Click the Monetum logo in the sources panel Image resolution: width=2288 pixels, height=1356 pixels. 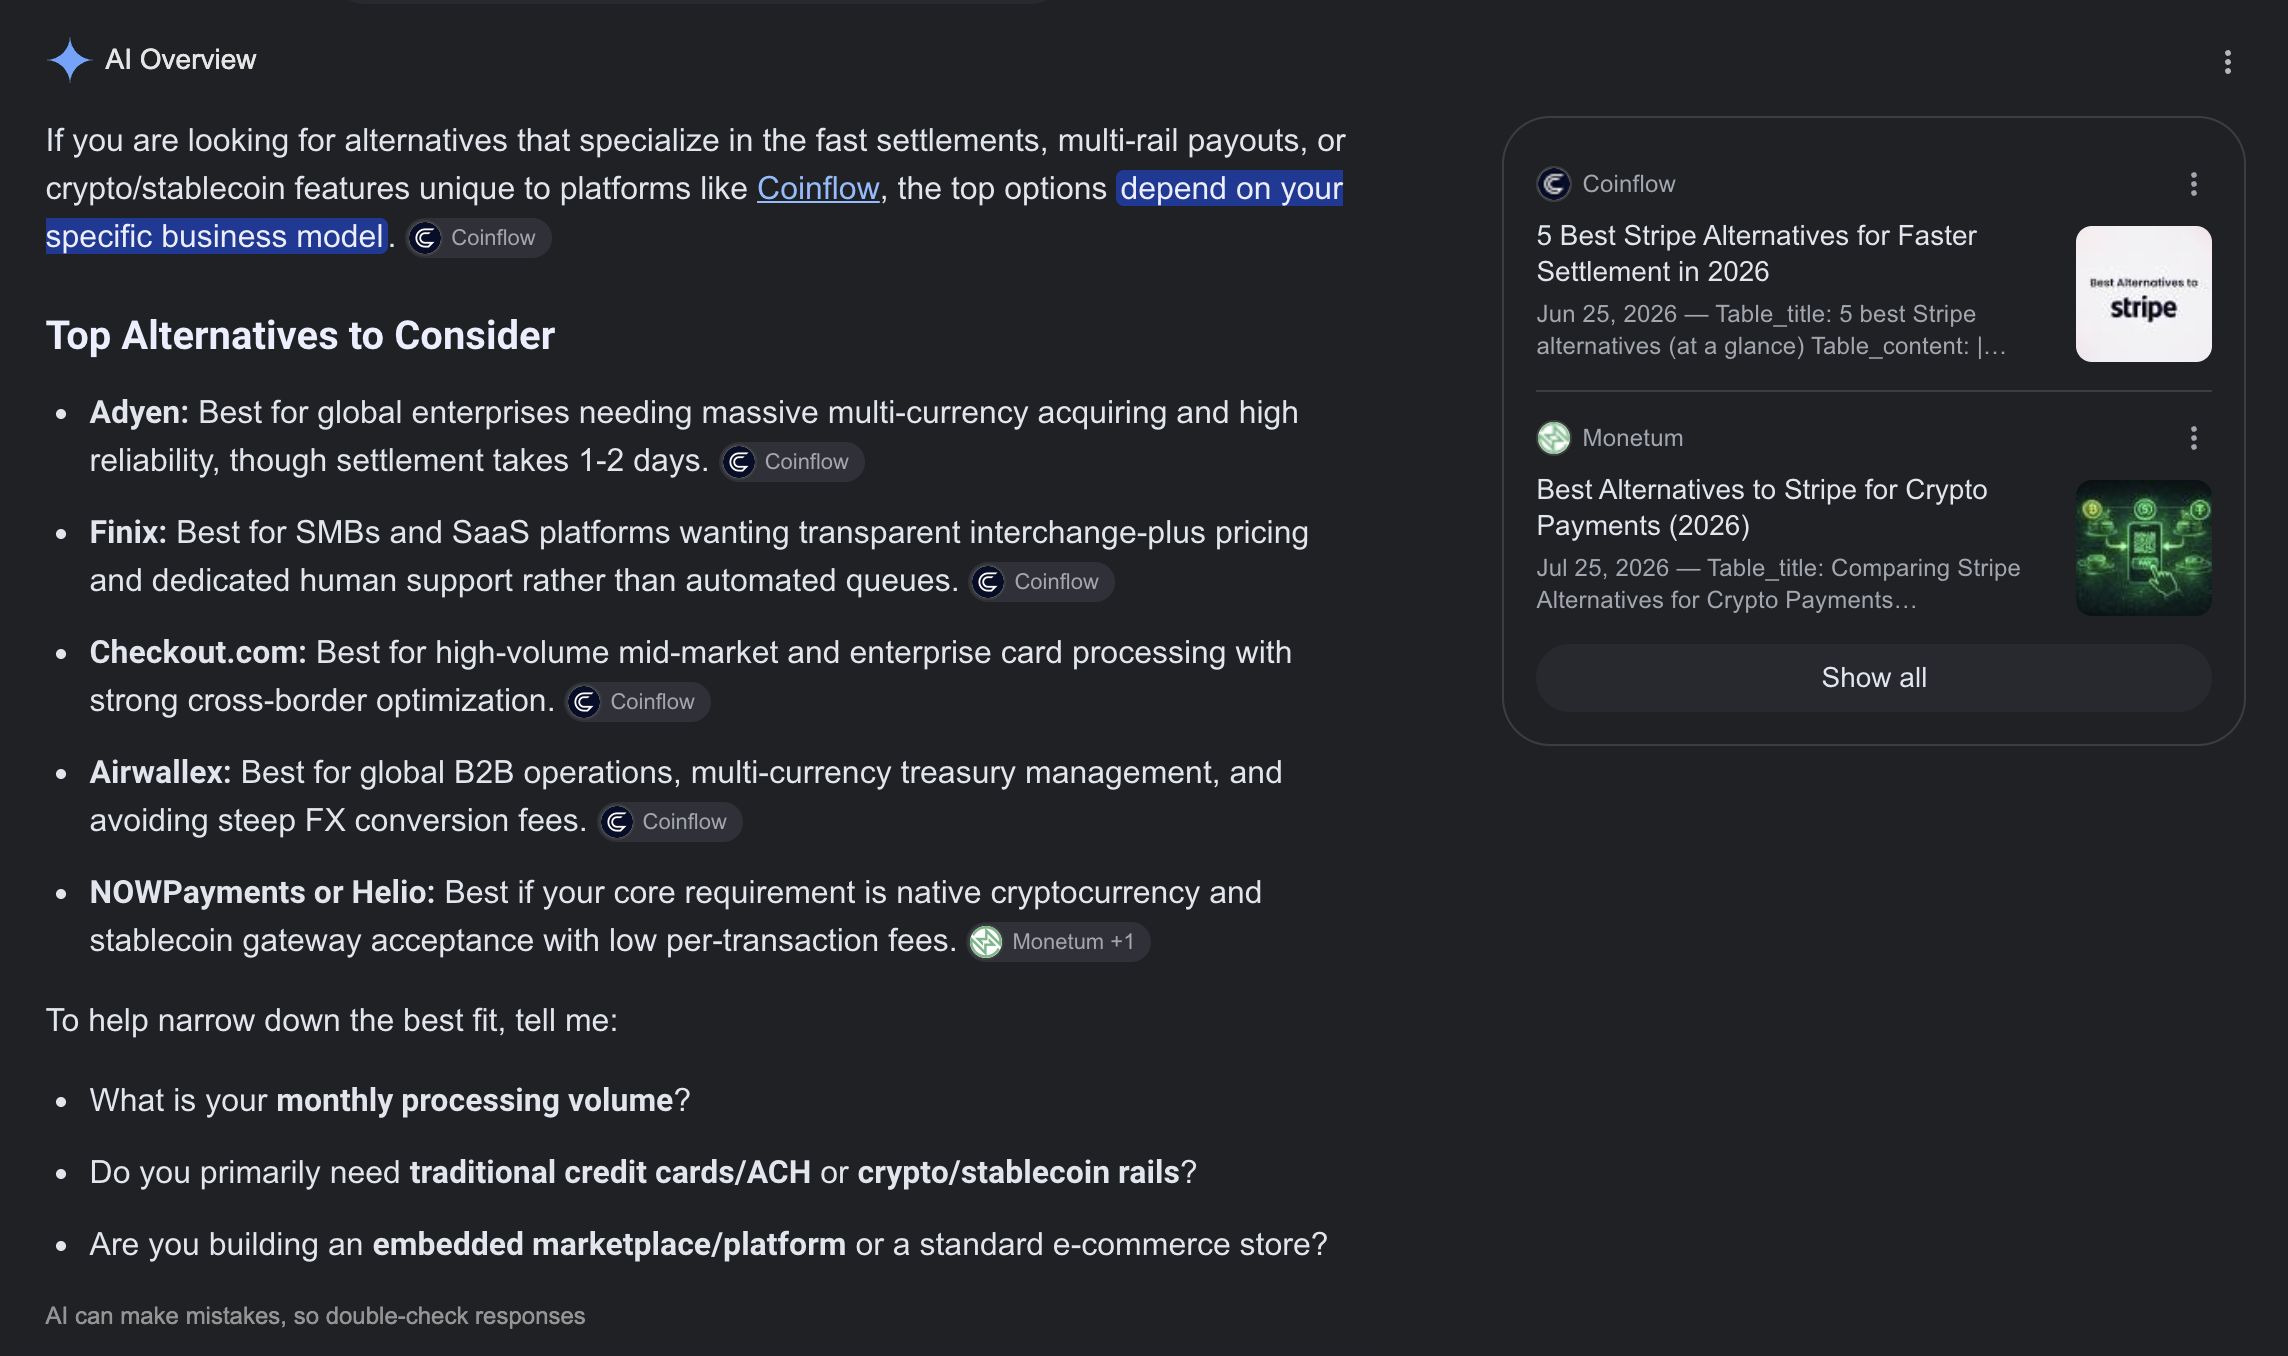(x=1553, y=438)
